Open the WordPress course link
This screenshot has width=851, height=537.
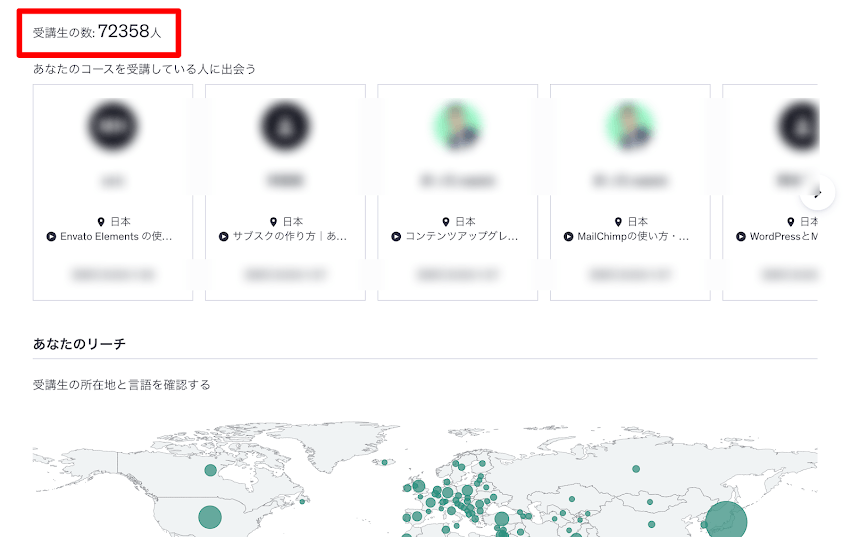pyautogui.click(x=784, y=236)
